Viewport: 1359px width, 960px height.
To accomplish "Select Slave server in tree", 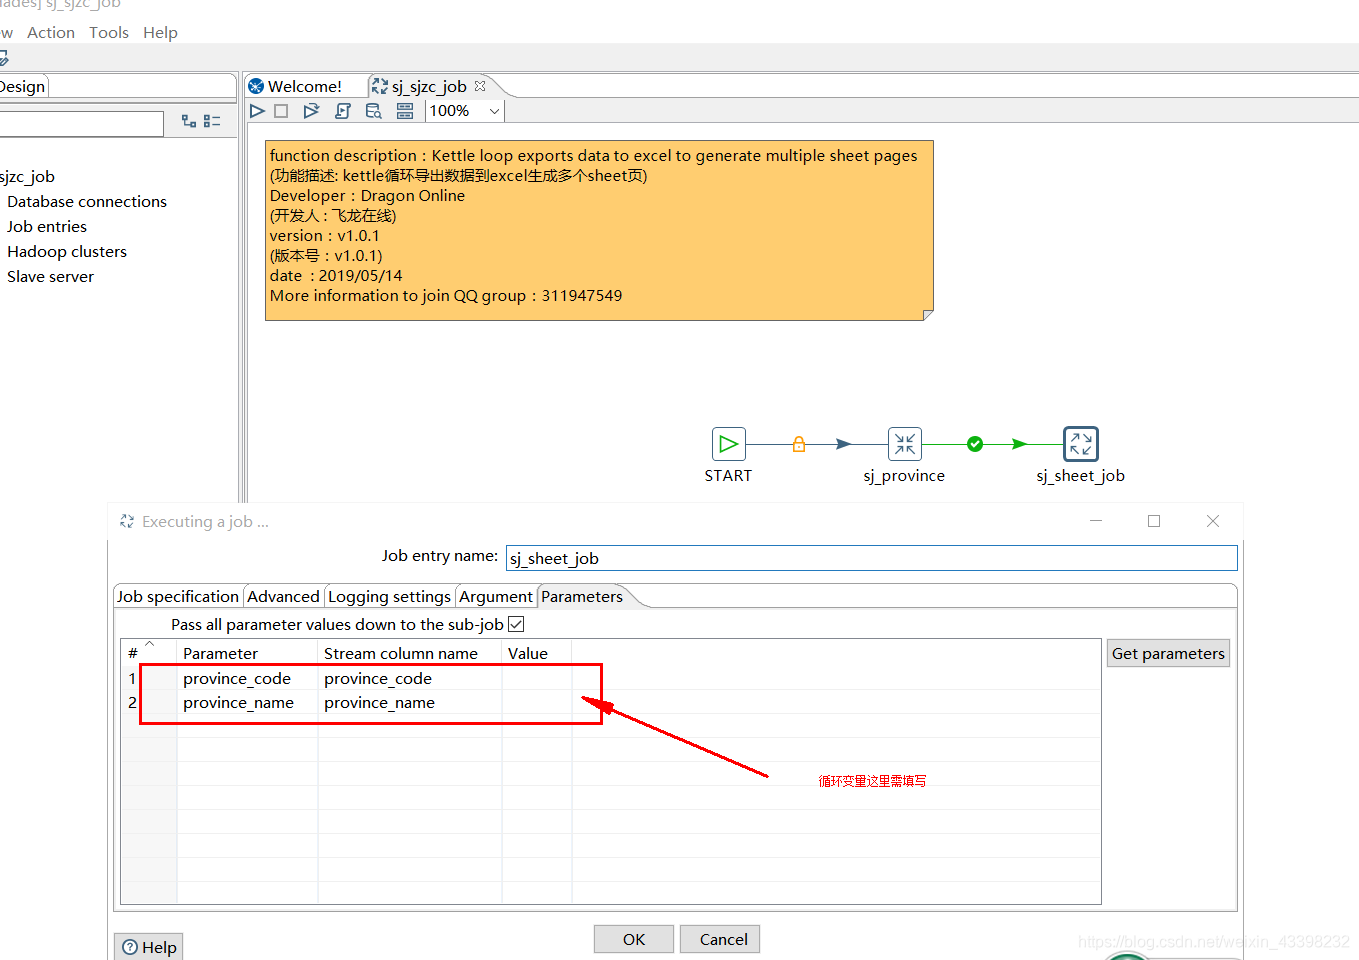I will 50,276.
